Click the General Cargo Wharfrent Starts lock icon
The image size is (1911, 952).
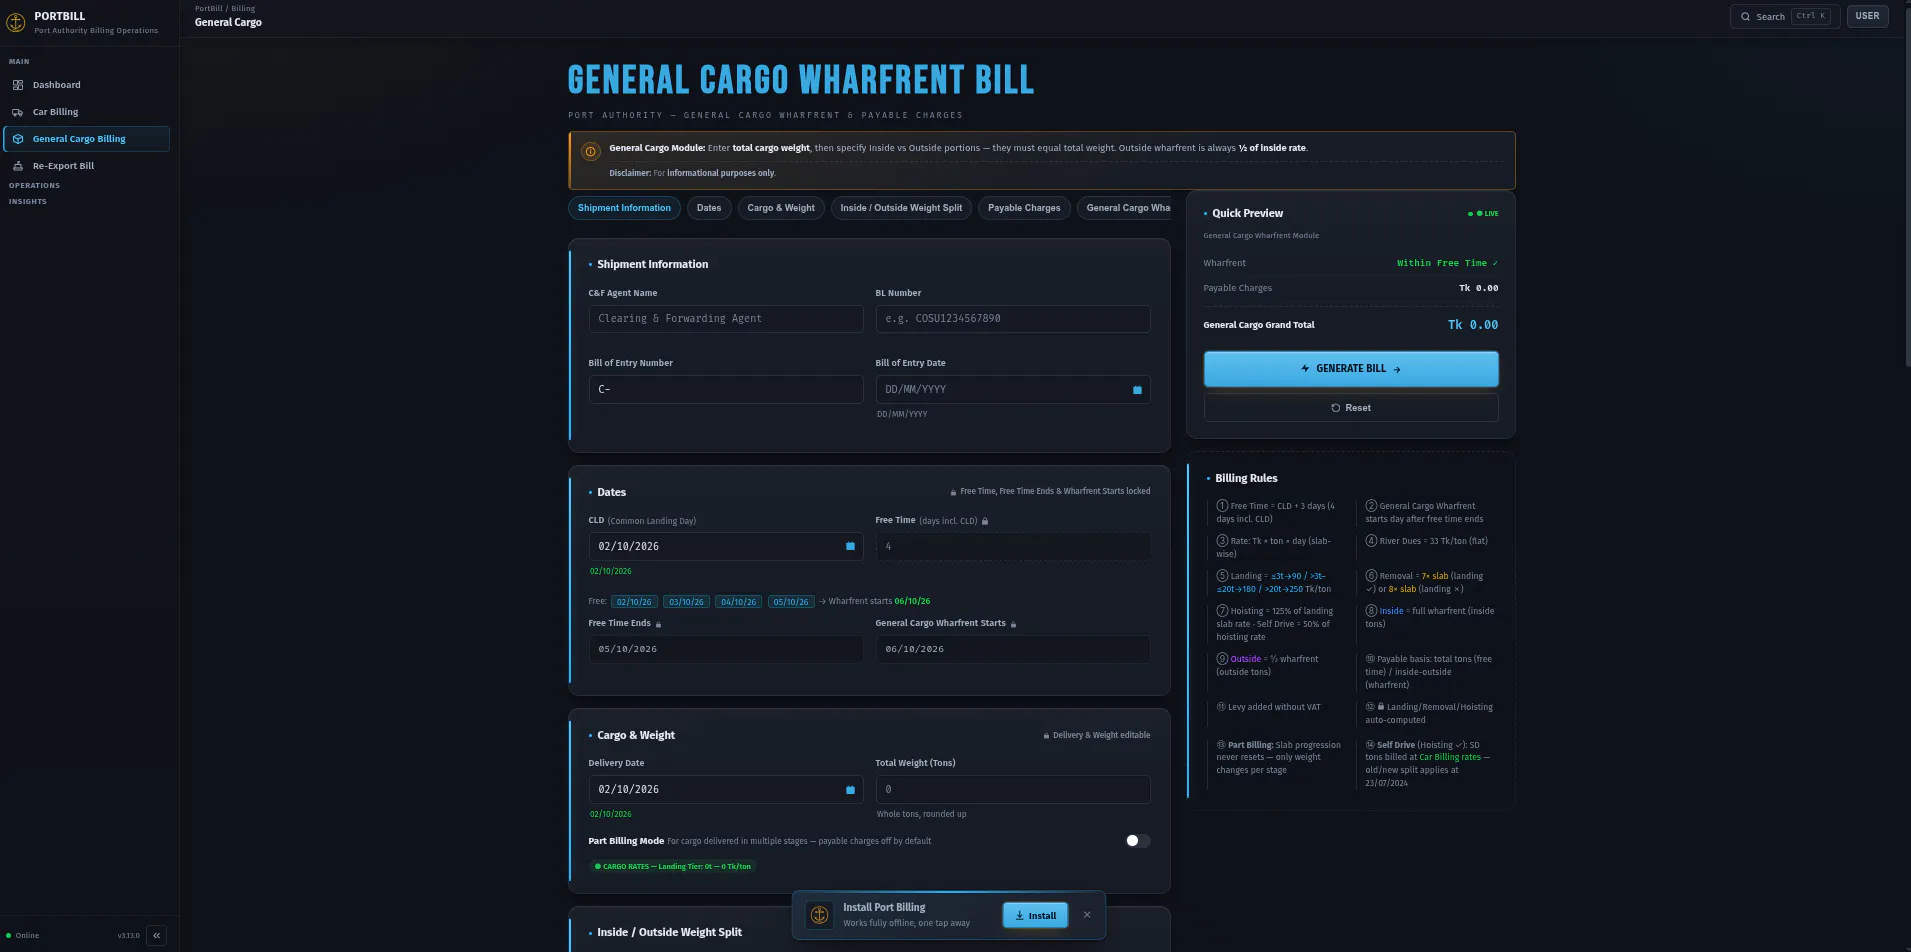pyautogui.click(x=1013, y=624)
